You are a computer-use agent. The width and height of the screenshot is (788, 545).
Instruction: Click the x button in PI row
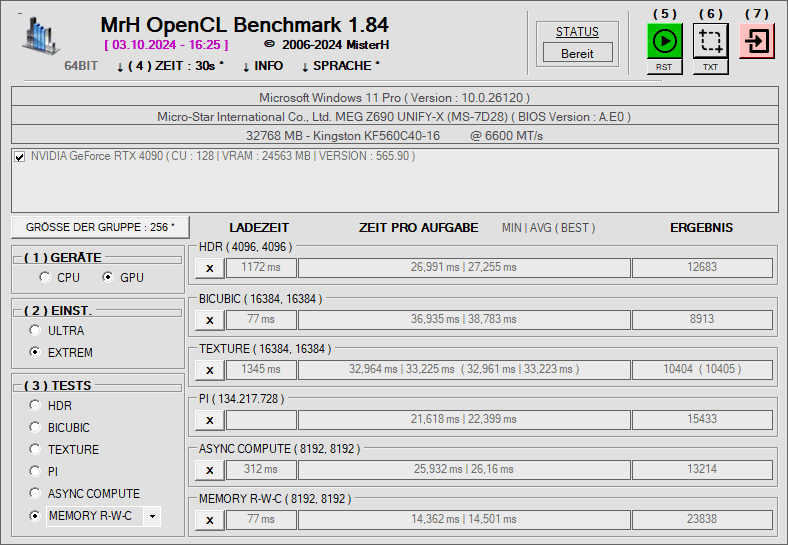pyautogui.click(x=210, y=420)
